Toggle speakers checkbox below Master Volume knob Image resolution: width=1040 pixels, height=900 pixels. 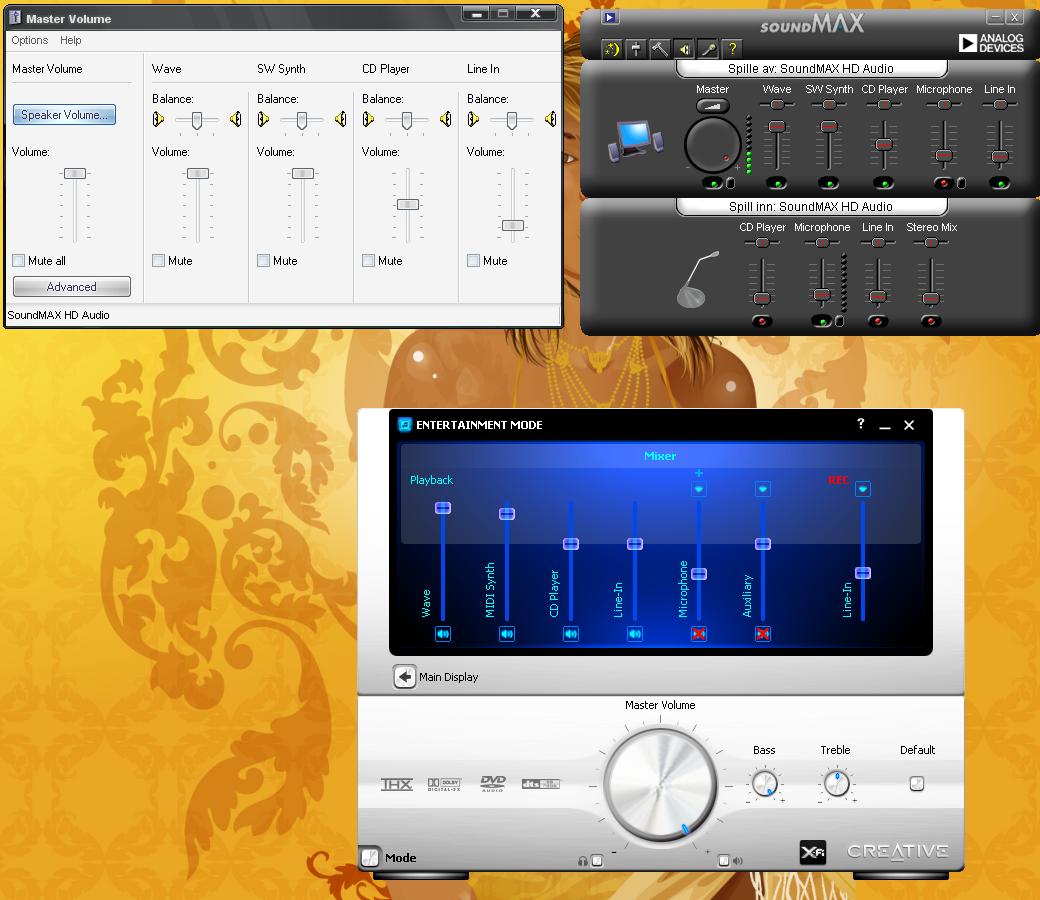(x=724, y=861)
